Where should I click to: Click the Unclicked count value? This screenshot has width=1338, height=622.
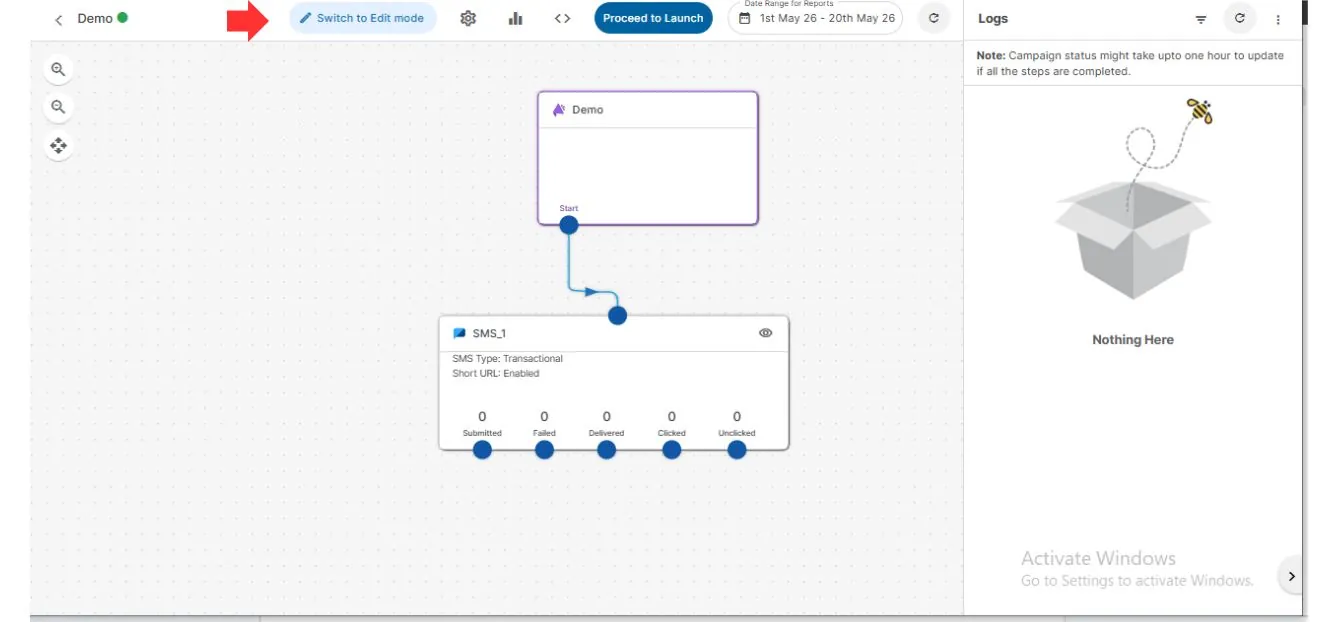click(737, 416)
